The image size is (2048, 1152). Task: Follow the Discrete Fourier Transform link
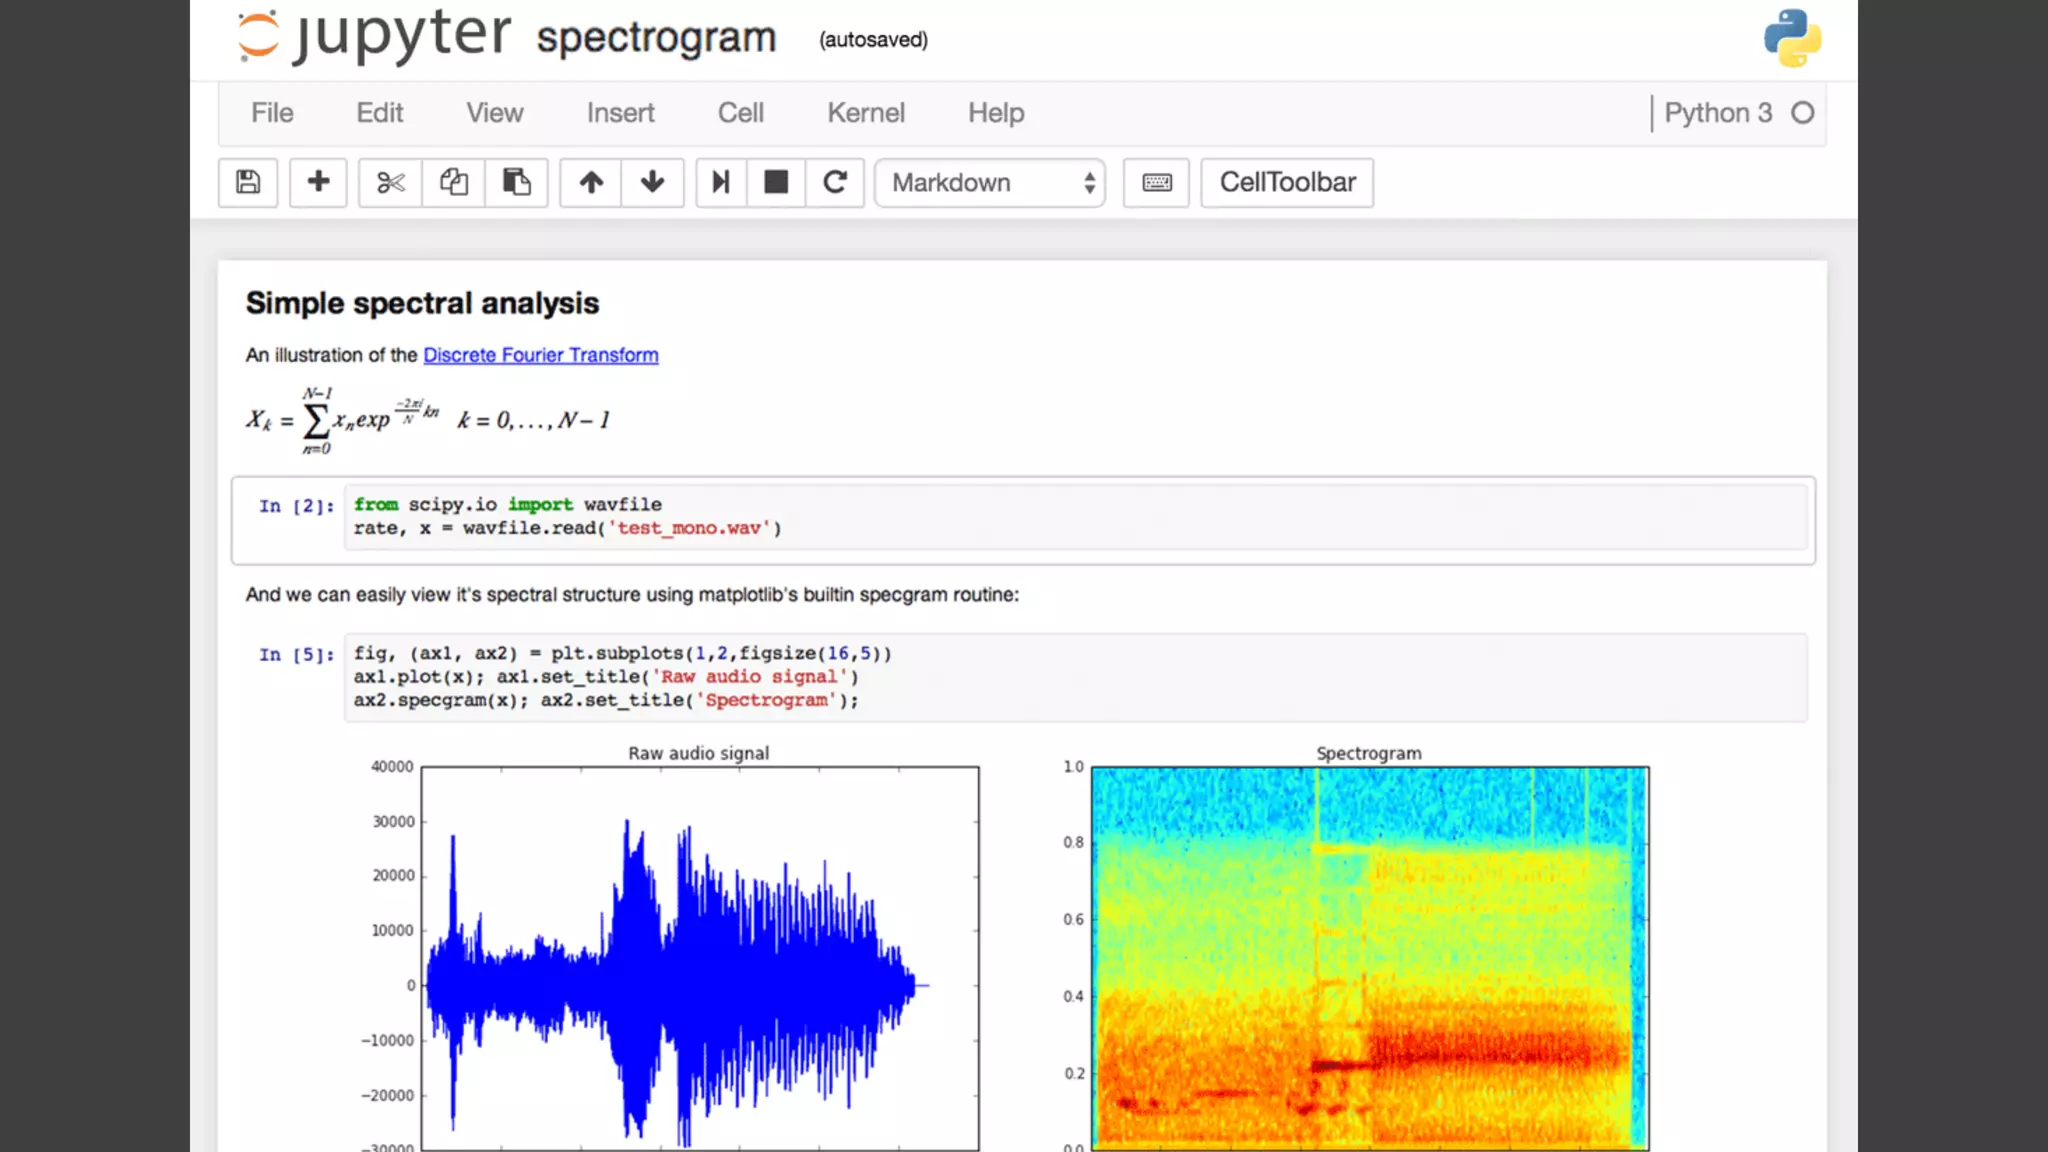(541, 355)
